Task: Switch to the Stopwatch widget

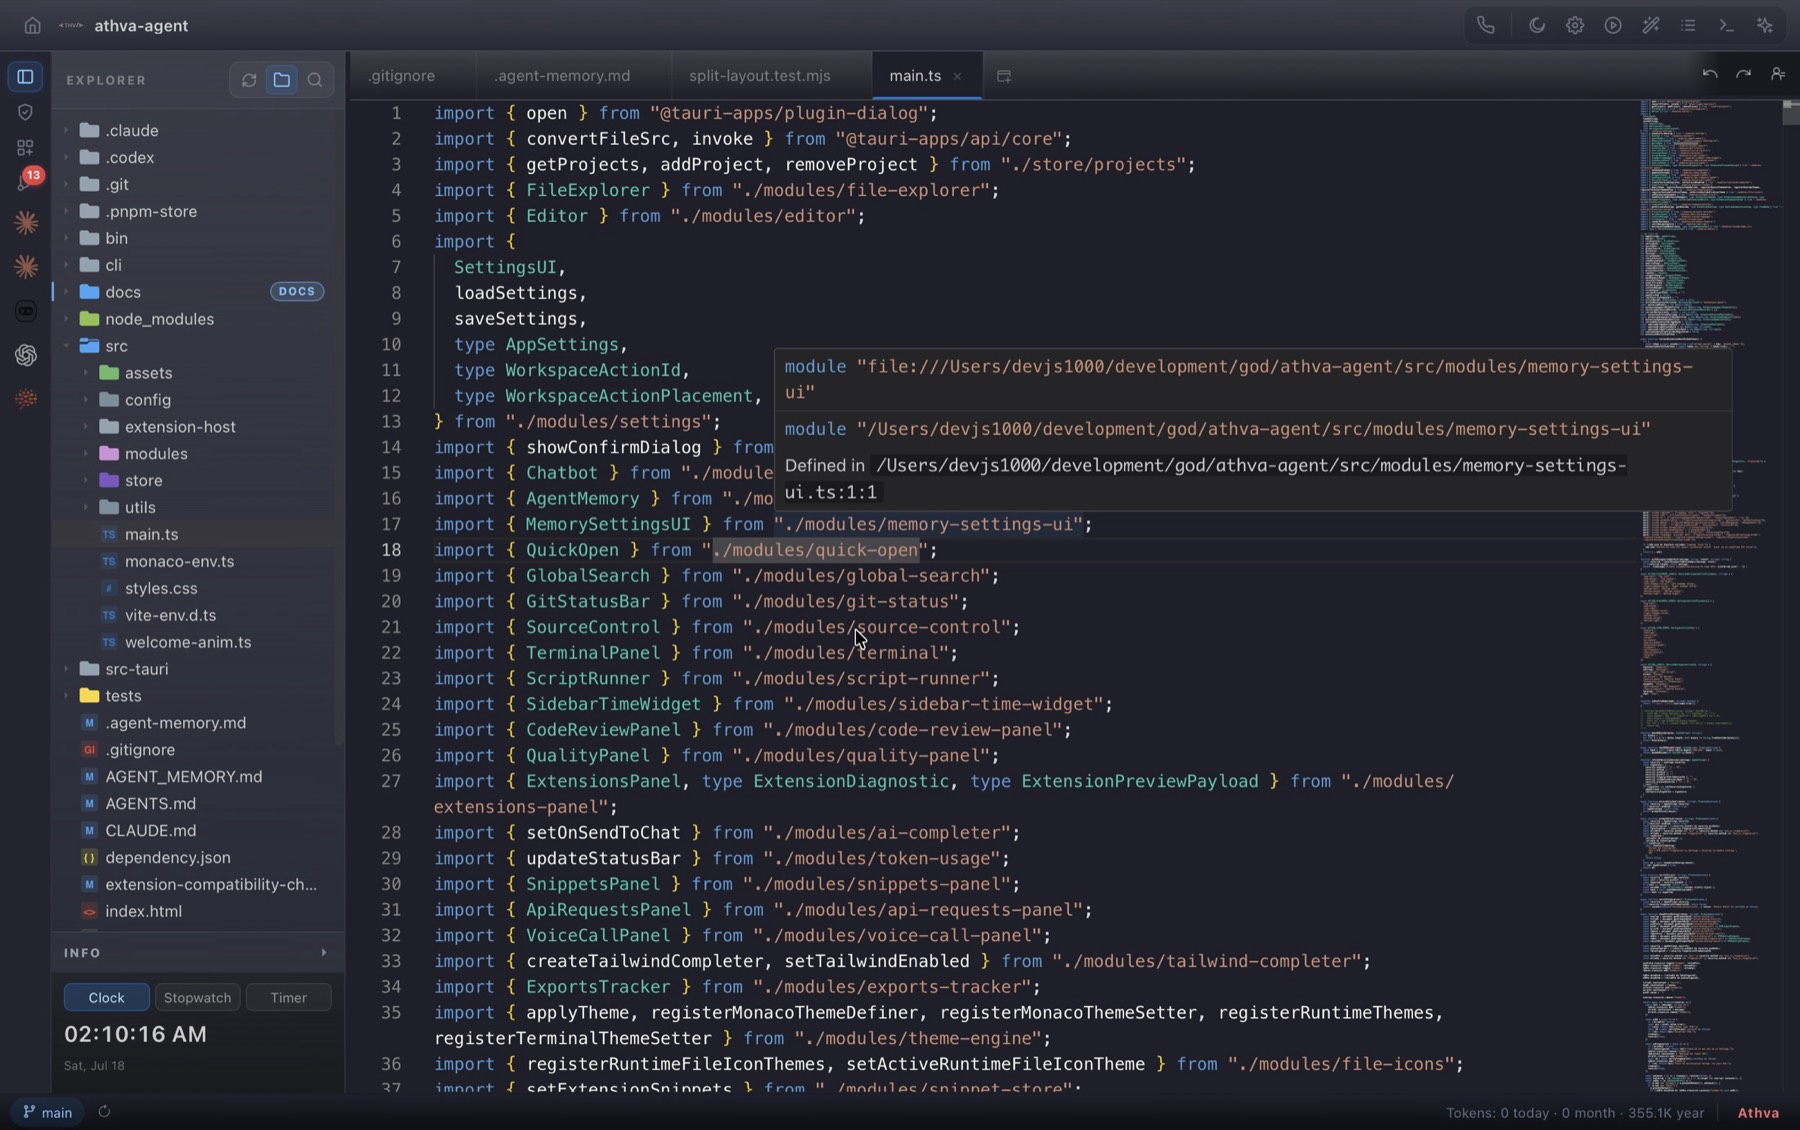Action: click(197, 998)
